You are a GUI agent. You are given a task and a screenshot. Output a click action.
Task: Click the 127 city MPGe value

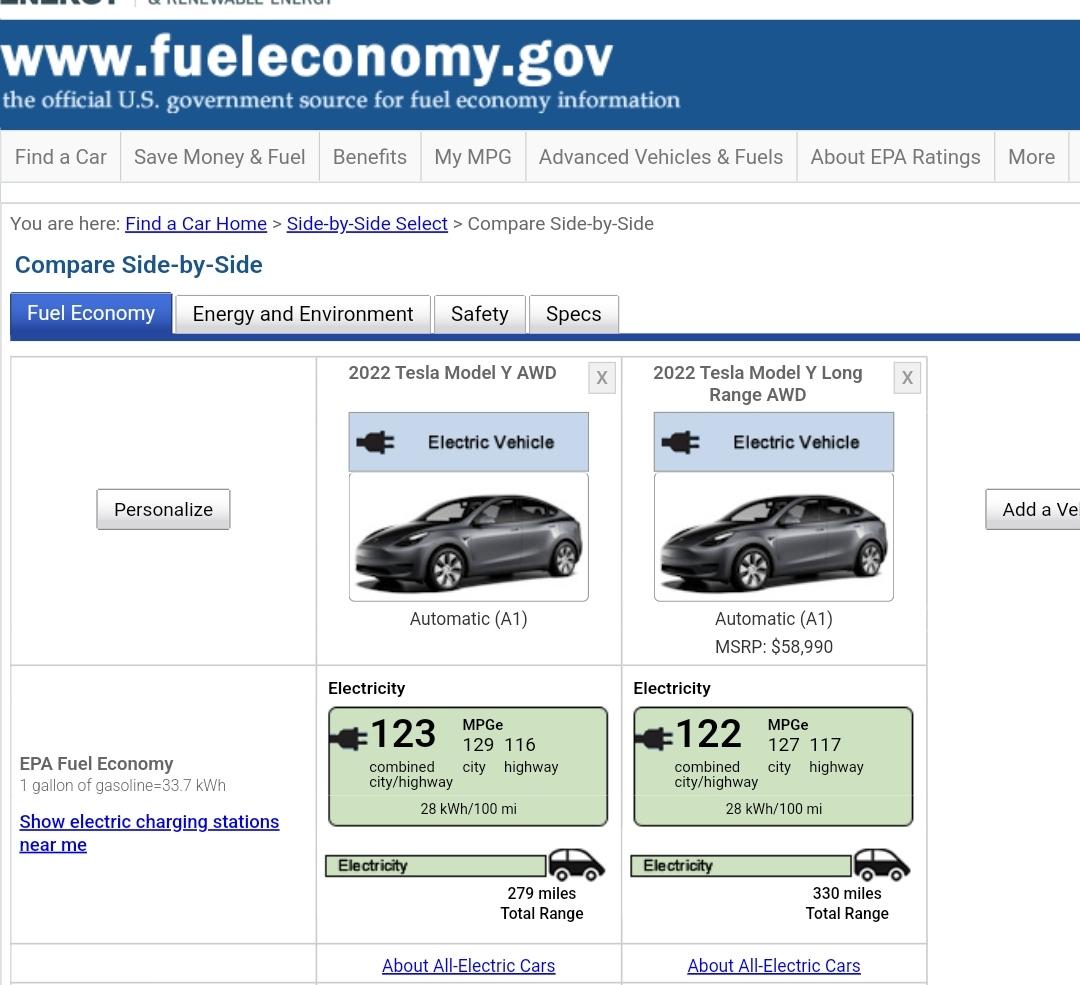pyautogui.click(x=783, y=745)
